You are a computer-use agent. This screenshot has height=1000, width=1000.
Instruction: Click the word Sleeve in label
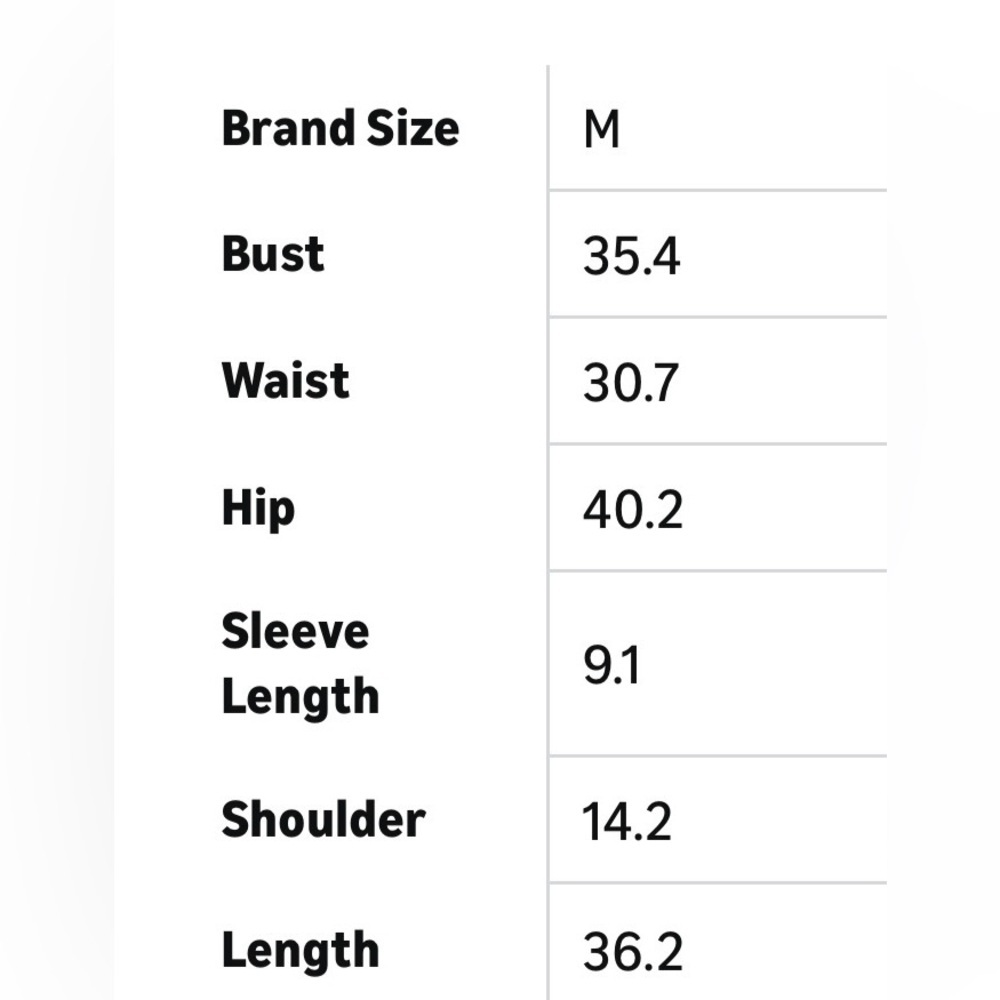click(x=295, y=632)
